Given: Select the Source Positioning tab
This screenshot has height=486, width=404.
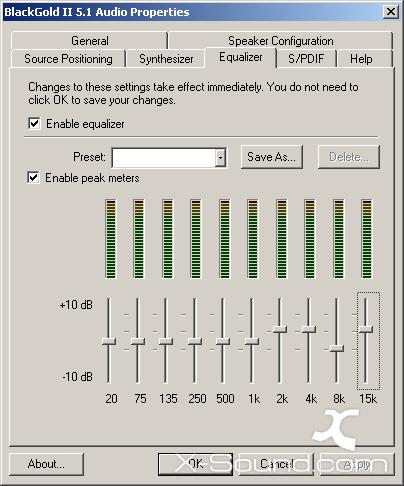Looking at the screenshot, I should 68,59.
